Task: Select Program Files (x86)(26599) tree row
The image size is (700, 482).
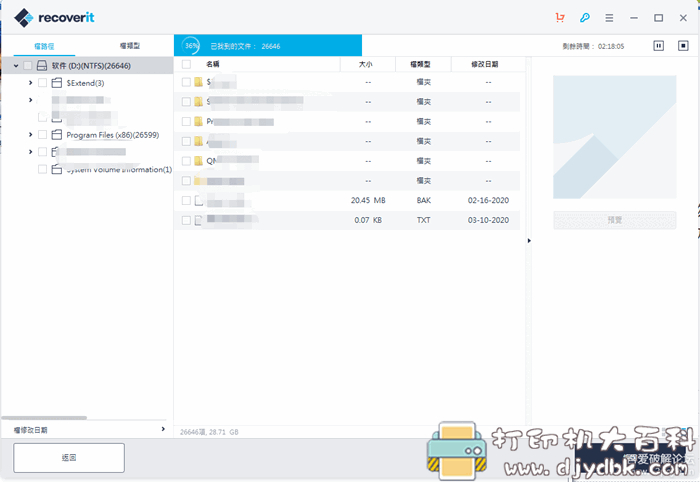Action: tap(112, 134)
